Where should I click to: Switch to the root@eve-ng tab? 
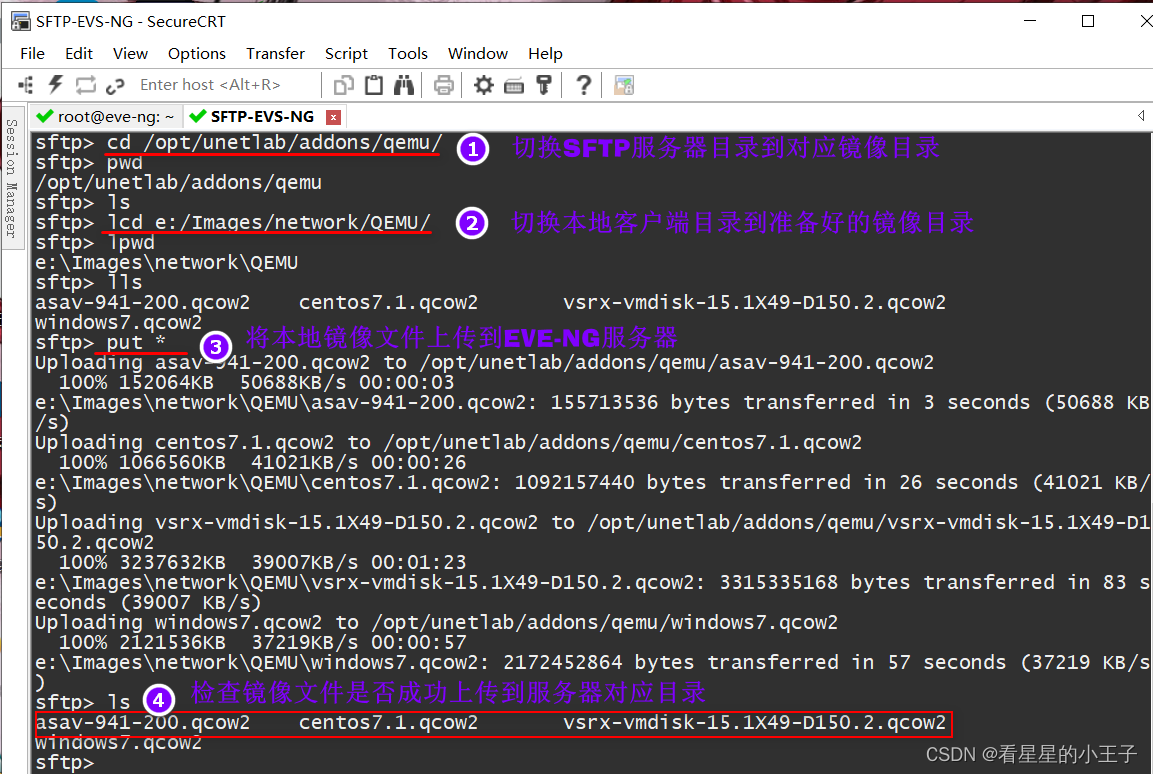pos(107,116)
